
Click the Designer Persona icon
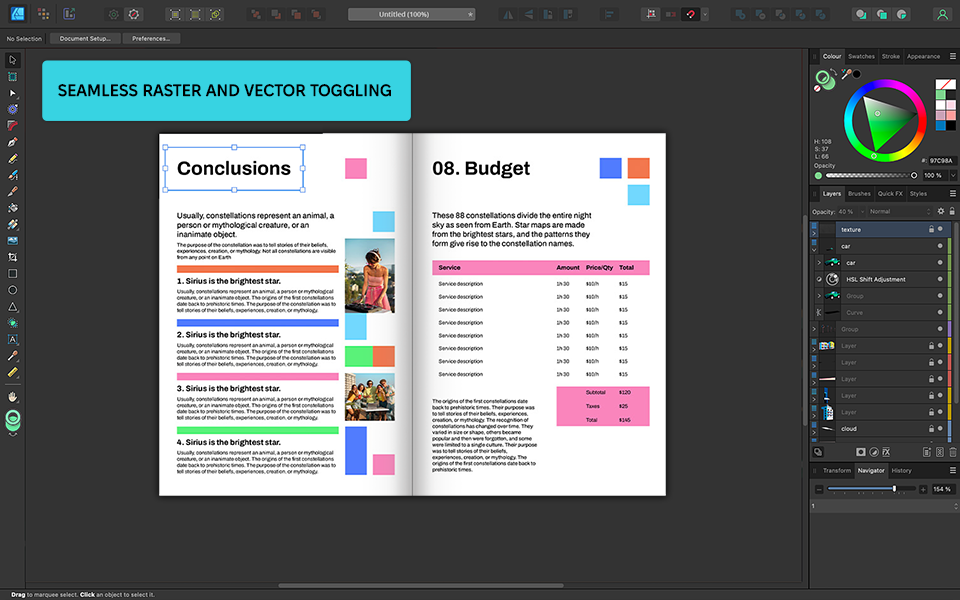click(x=17, y=13)
